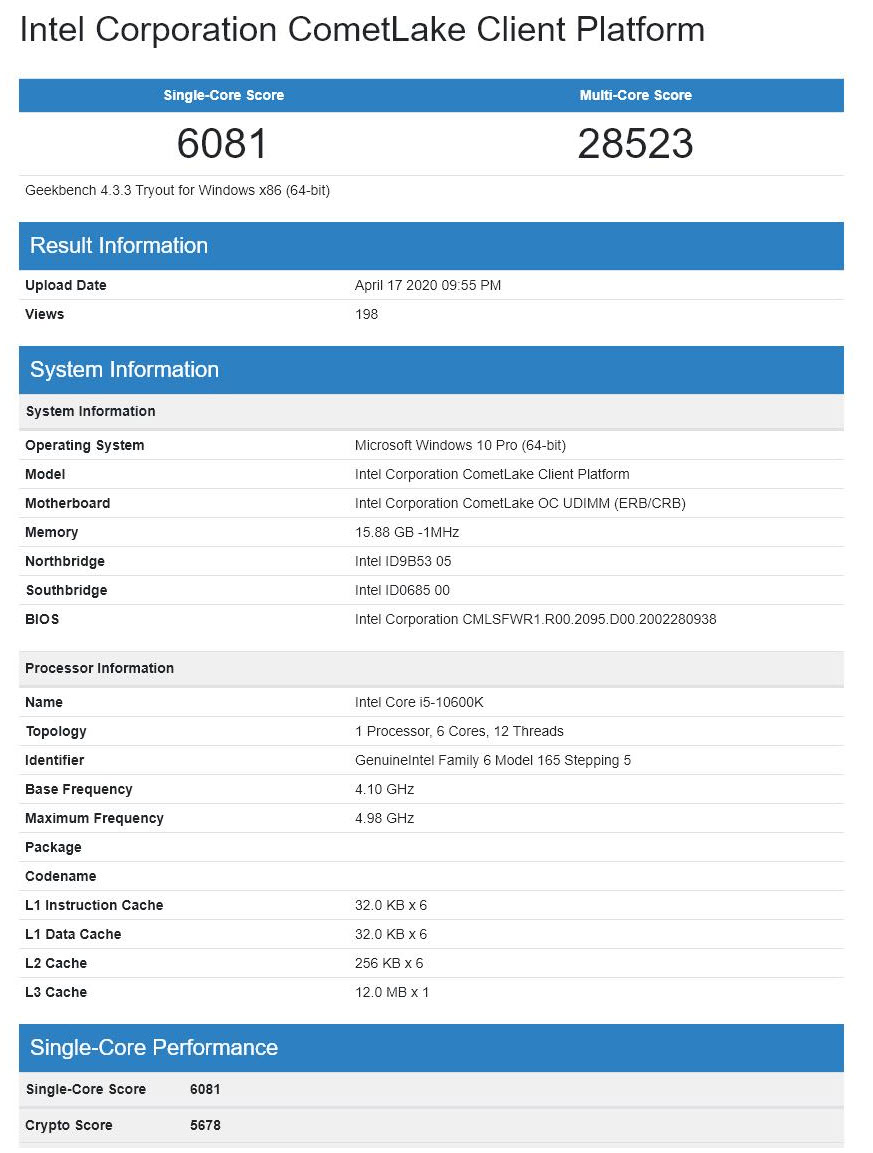The height and width of the screenshot is (1153, 873).
Task: Click the gray 'System Information' subheader row
Action: 431,412
